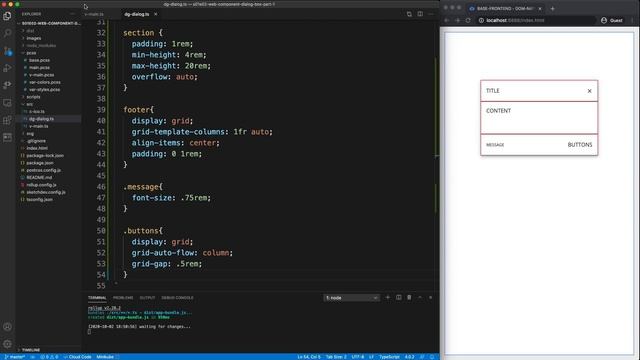Click Cloud Code in status bar
This screenshot has width=640, height=360.
click(x=78, y=357)
